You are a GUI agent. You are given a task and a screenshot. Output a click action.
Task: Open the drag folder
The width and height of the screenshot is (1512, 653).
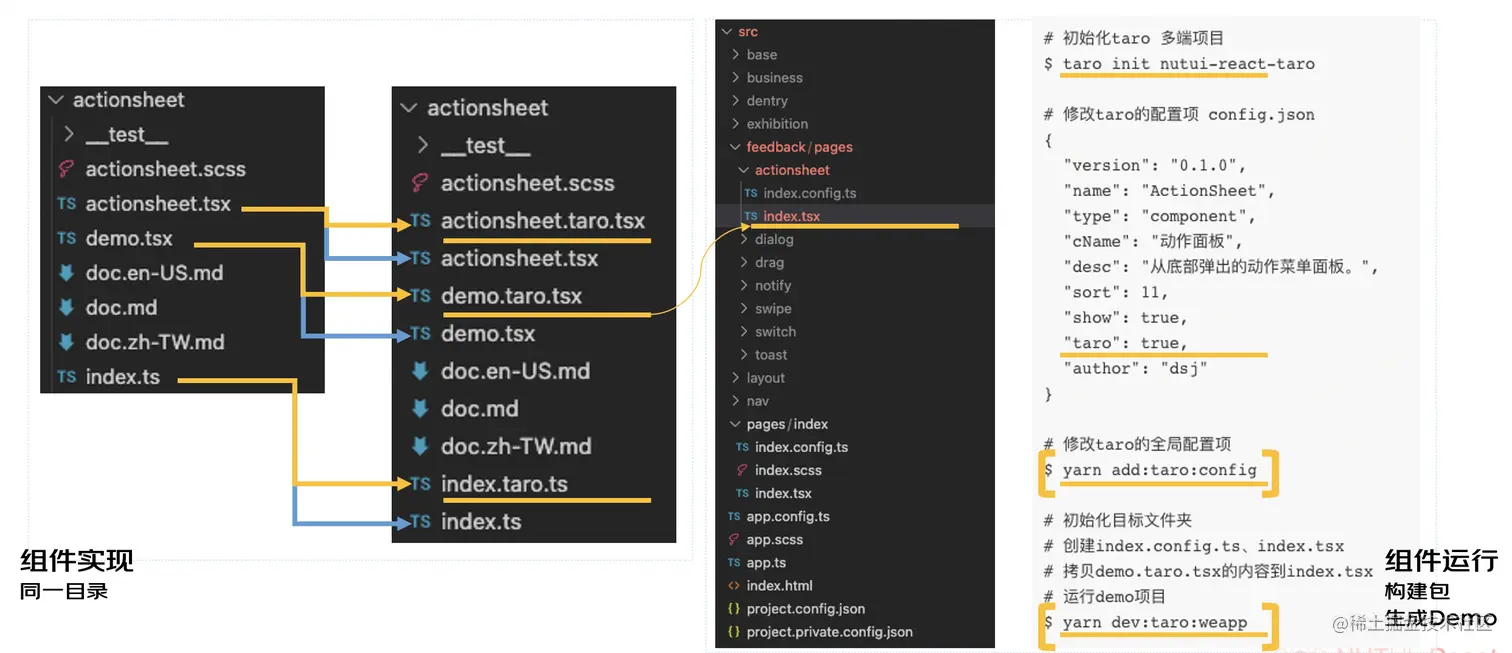(x=769, y=263)
